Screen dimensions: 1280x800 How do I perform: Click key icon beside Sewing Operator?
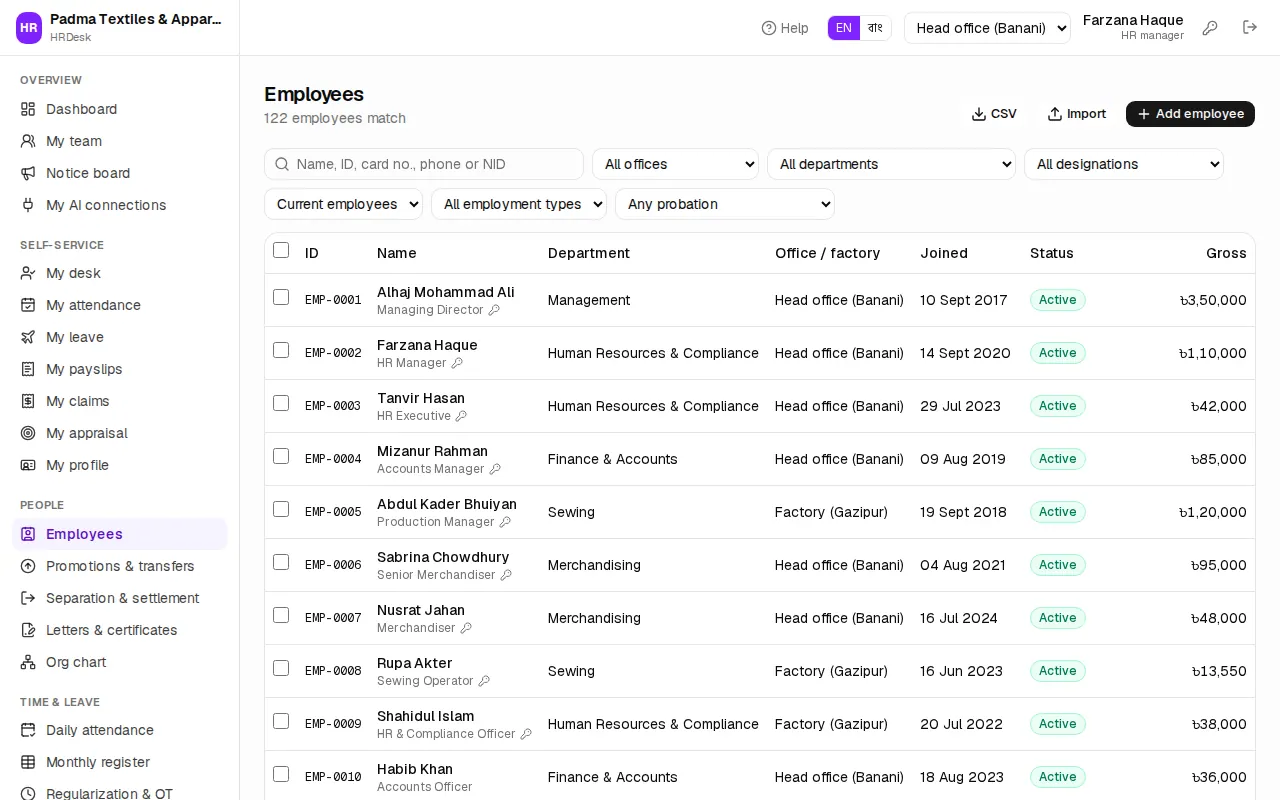tap(484, 681)
